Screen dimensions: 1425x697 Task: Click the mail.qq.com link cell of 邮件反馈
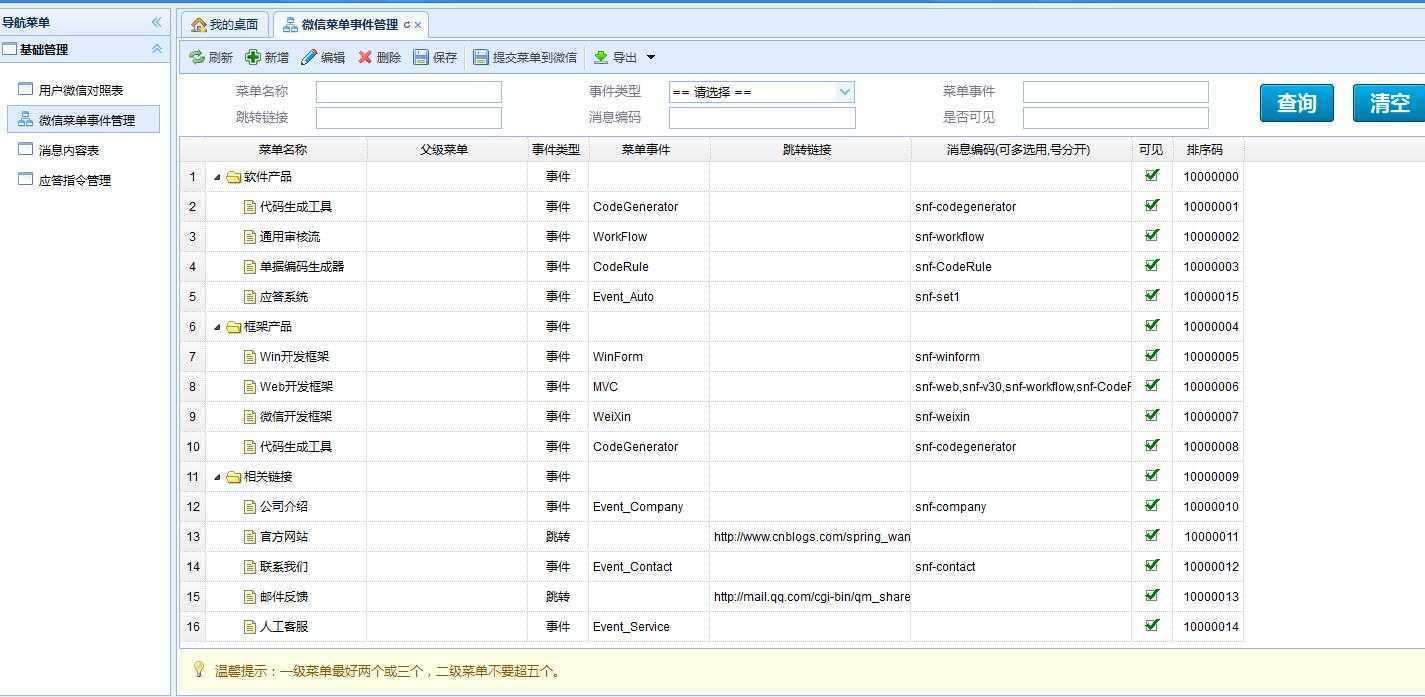[811, 597]
